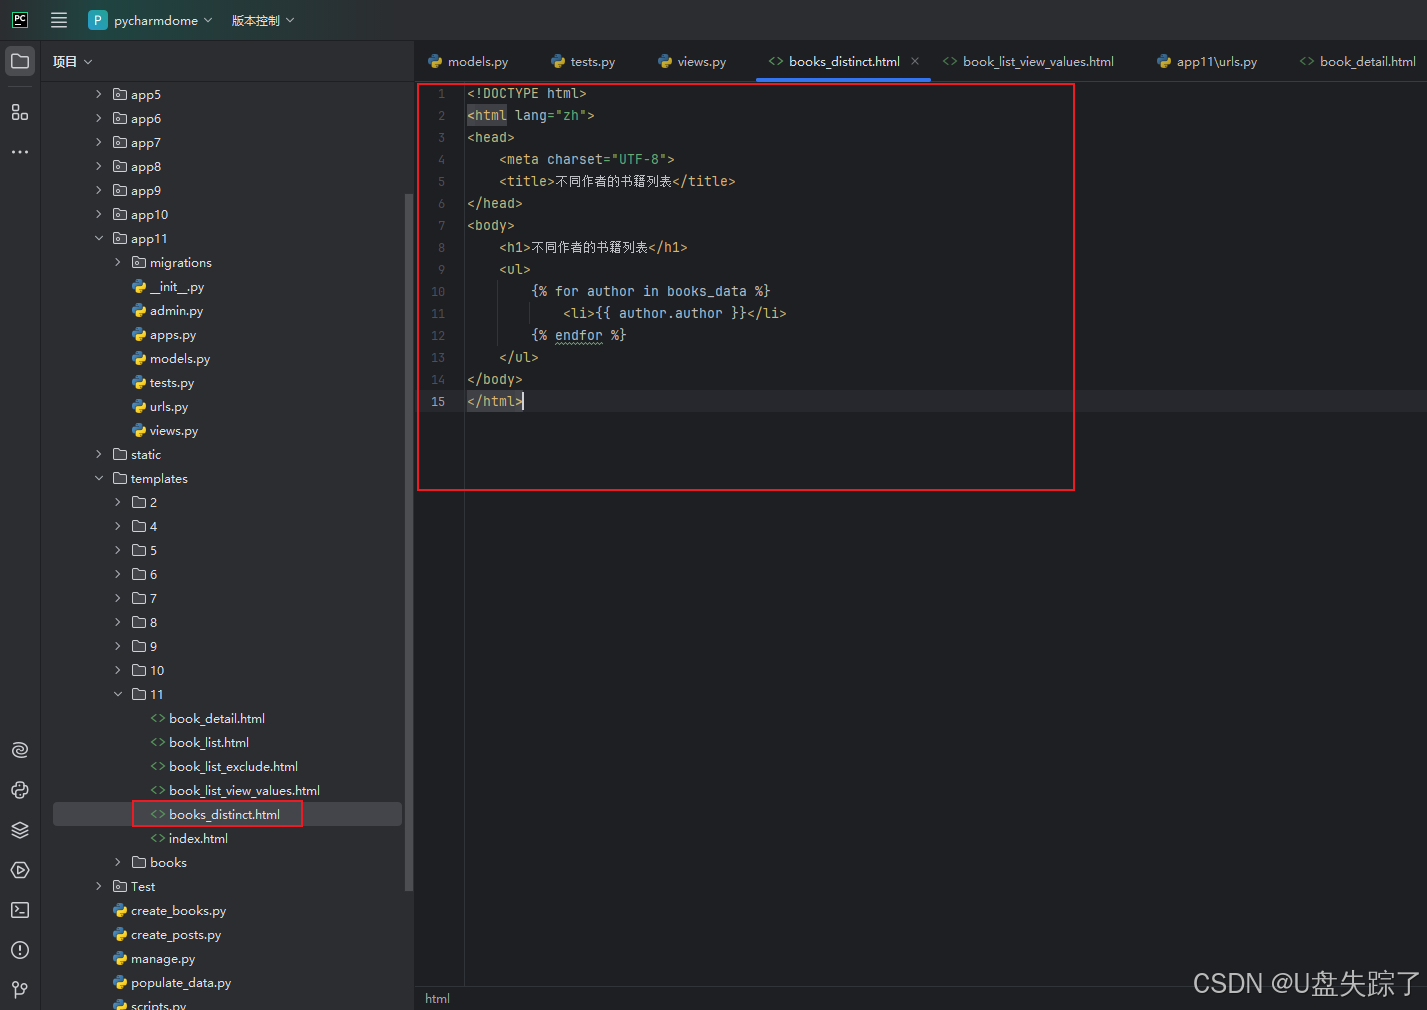Click the project badge P icon
The width and height of the screenshot is (1427, 1010).
coord(98,20)
